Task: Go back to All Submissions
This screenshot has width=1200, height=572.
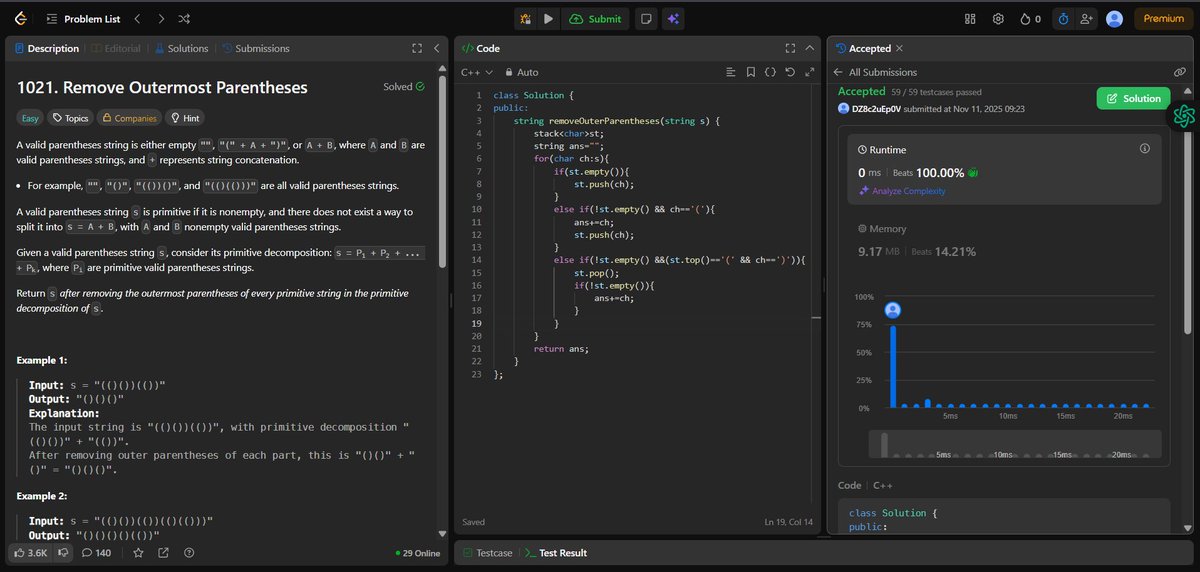Action: 876,72
